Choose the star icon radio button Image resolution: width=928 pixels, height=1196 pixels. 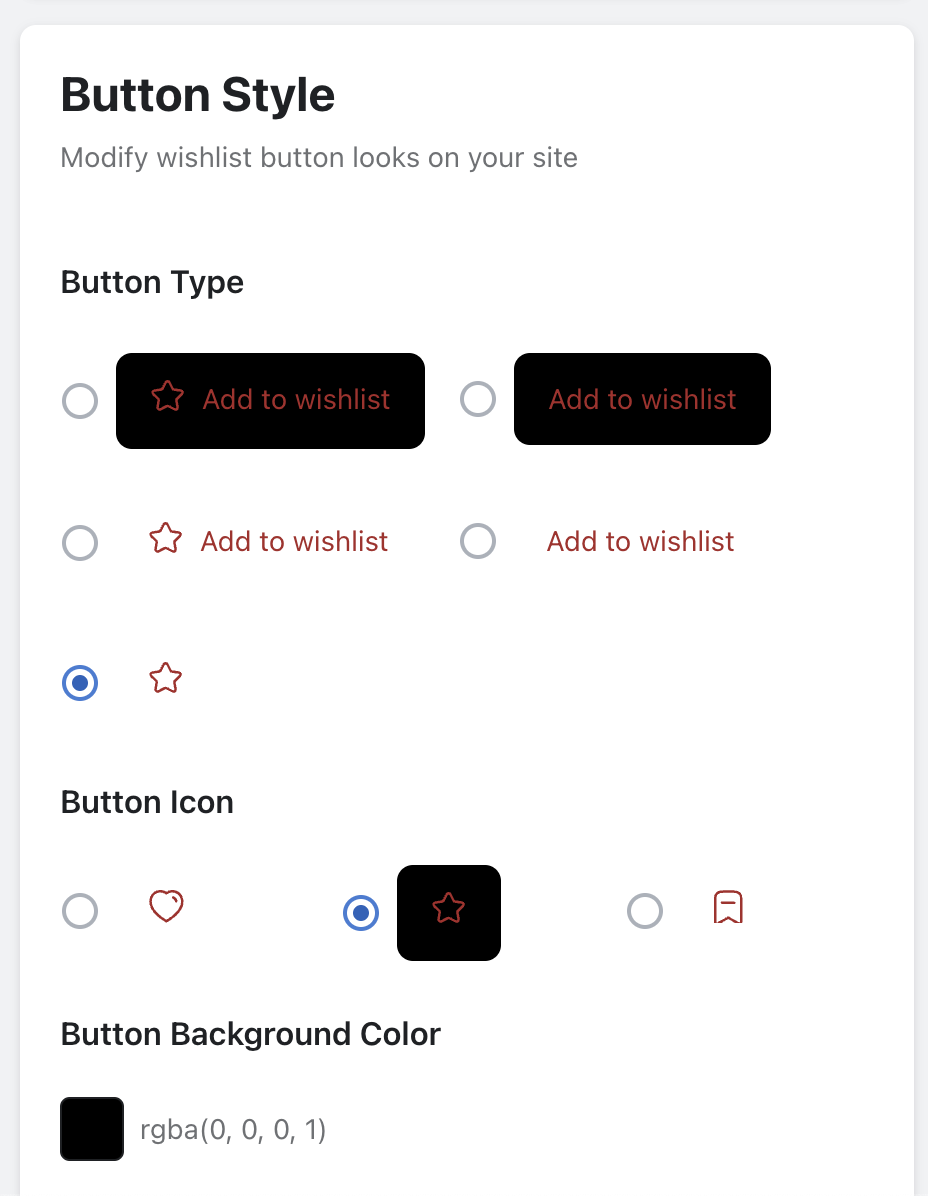tap(361, 912)
